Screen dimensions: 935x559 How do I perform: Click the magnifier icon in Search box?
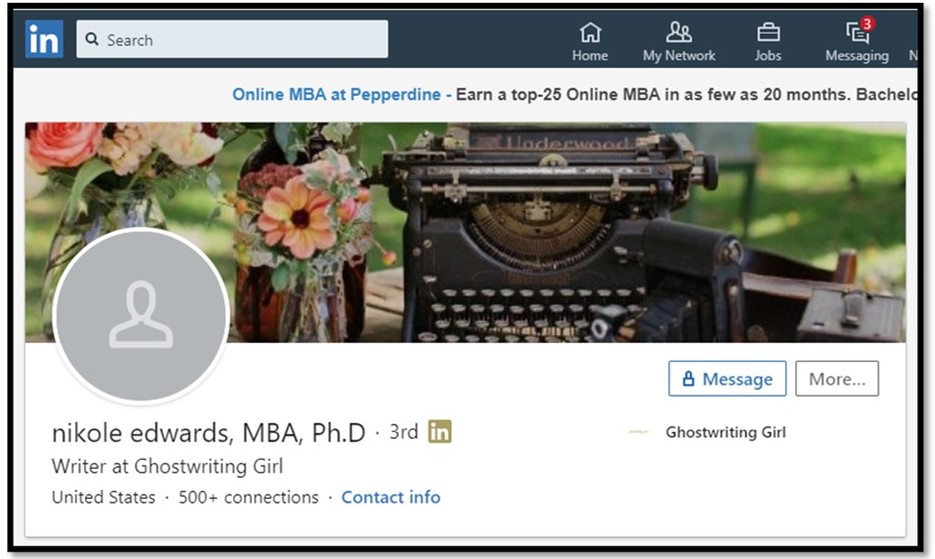pyautogui.click(x=92, y=39)
